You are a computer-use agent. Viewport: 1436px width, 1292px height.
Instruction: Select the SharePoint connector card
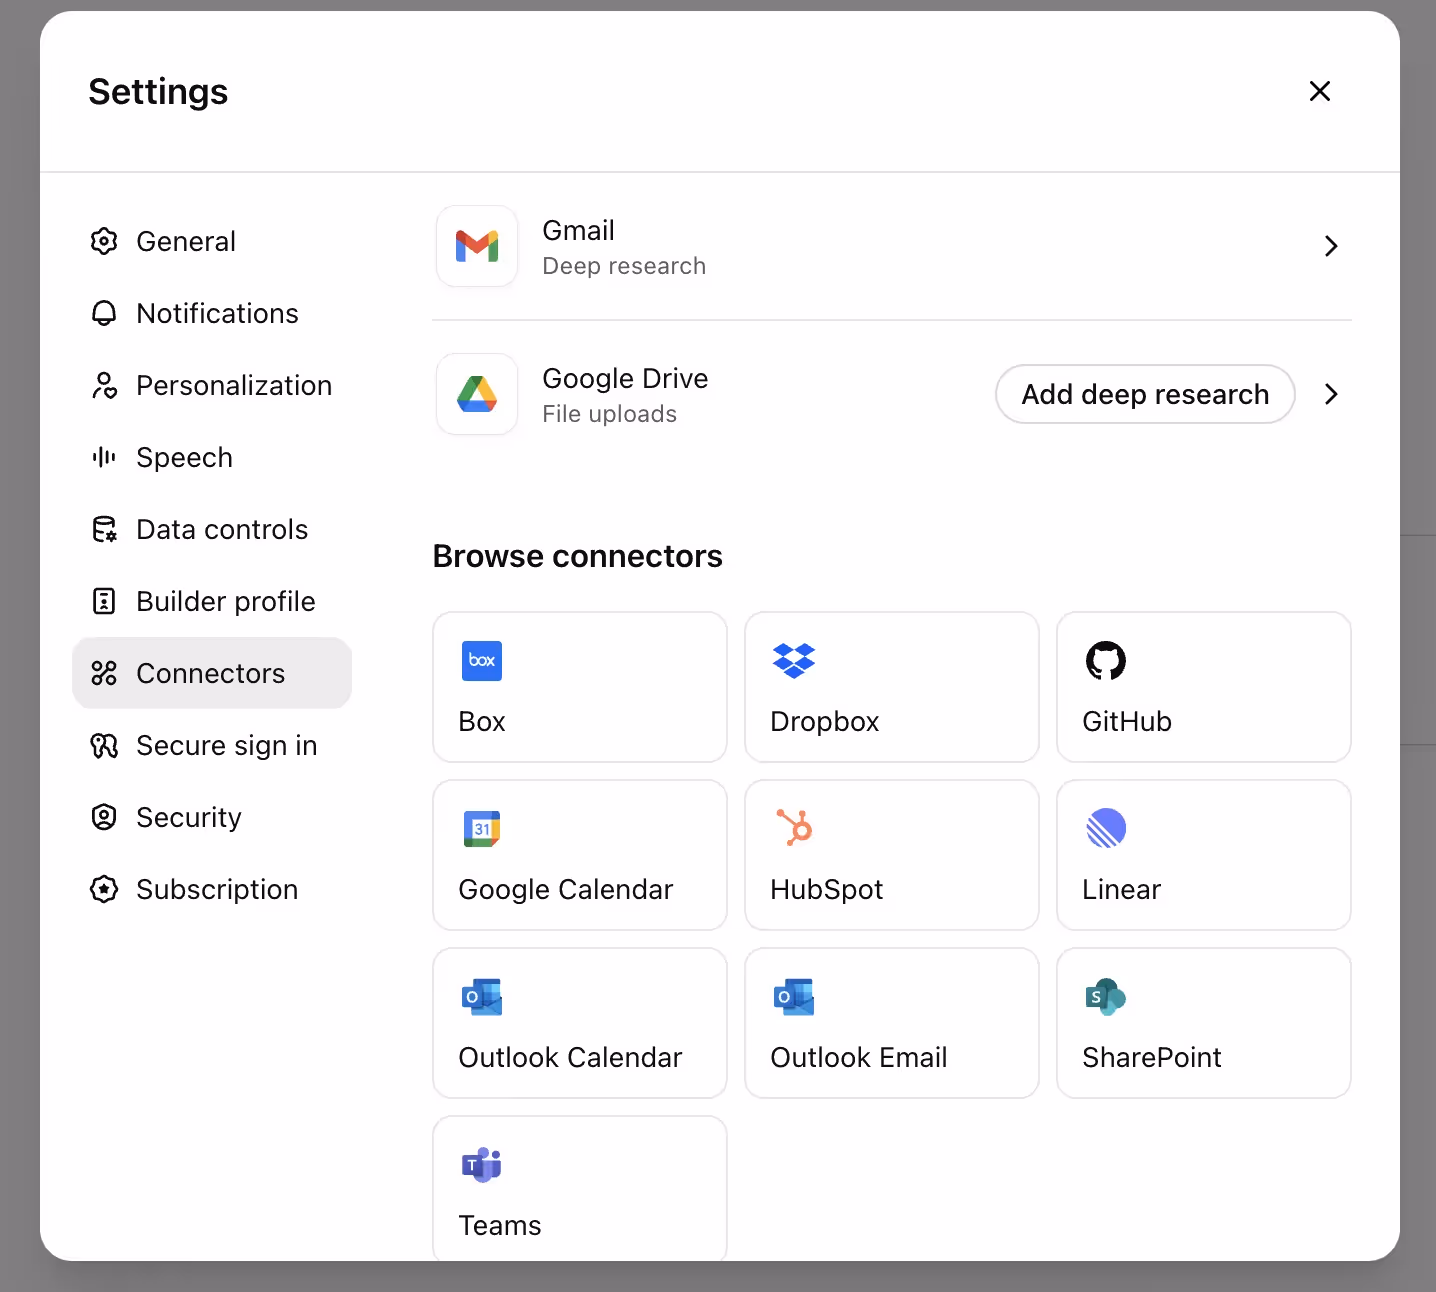click(x=1204, y=1023)
